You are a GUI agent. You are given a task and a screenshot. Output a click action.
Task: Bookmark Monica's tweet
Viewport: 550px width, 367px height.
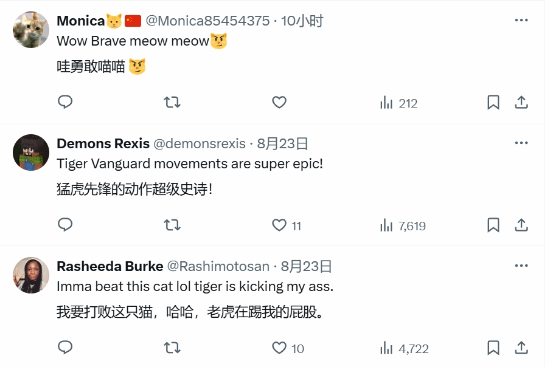[493, 102]
